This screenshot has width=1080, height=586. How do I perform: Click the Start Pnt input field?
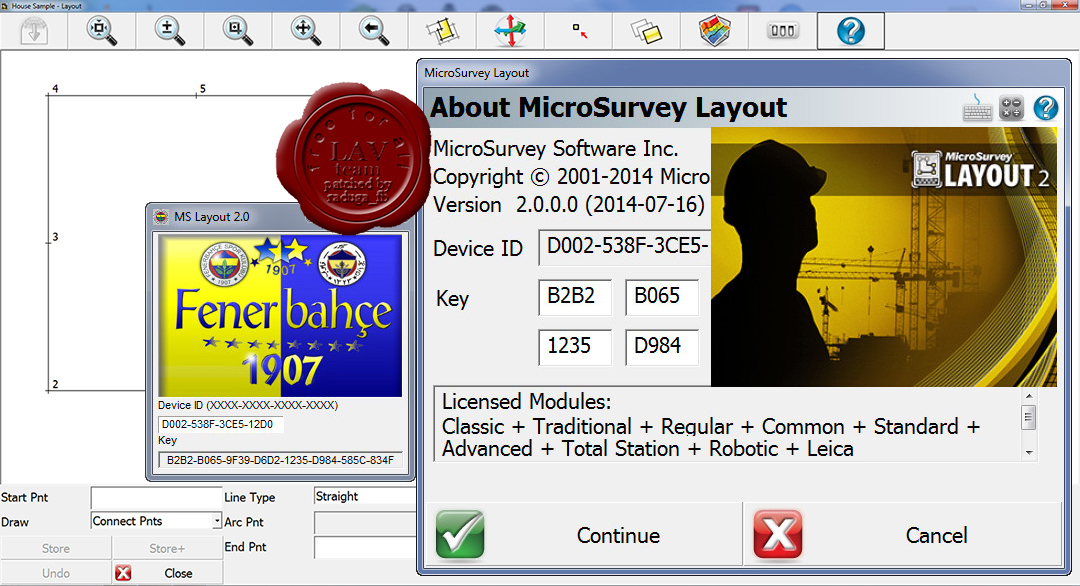[156, 497]
